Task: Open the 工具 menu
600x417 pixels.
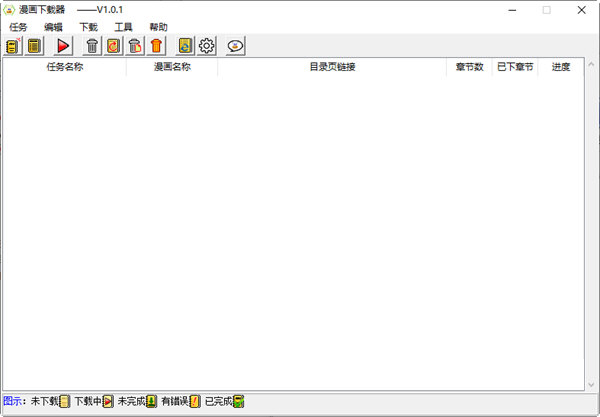Action: pyautogui.click(x=123, y=27)
